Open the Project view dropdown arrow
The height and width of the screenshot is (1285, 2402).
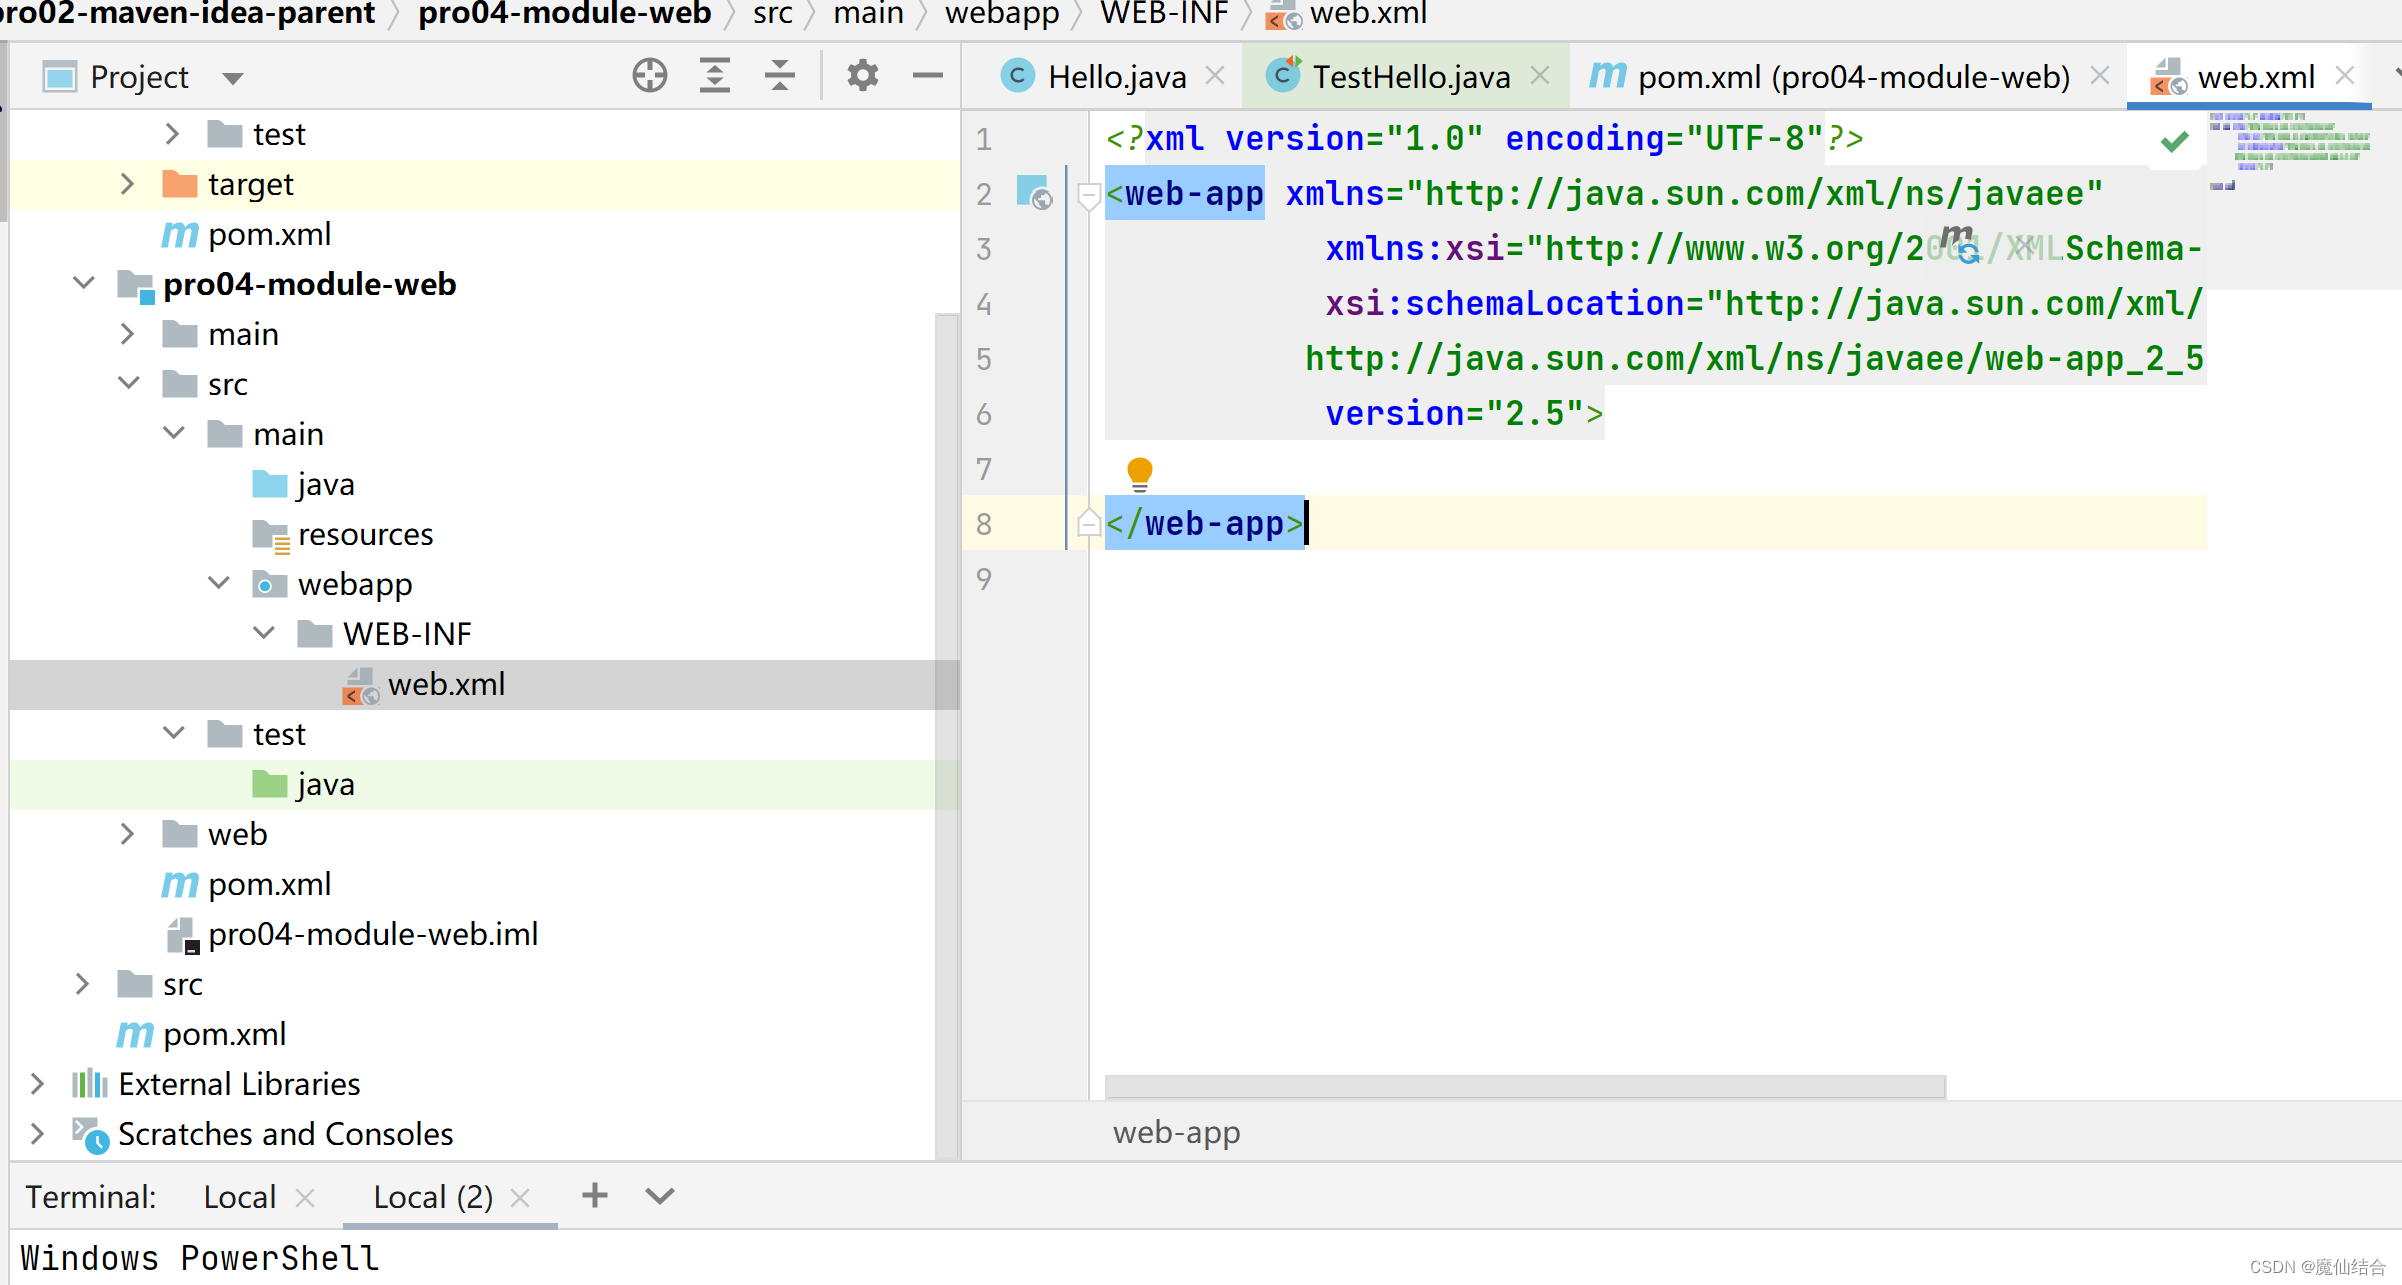point(233,78)
